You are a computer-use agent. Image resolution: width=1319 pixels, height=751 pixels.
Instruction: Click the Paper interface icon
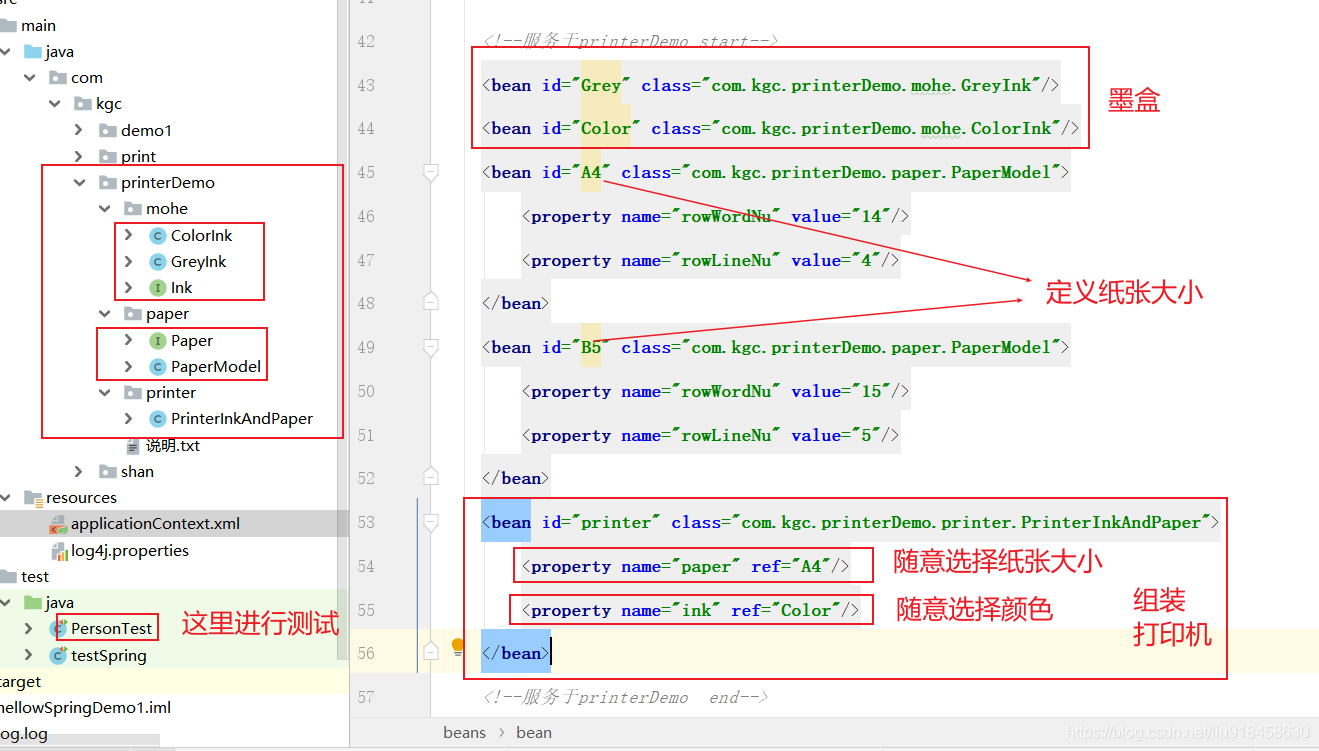(157, 341)
